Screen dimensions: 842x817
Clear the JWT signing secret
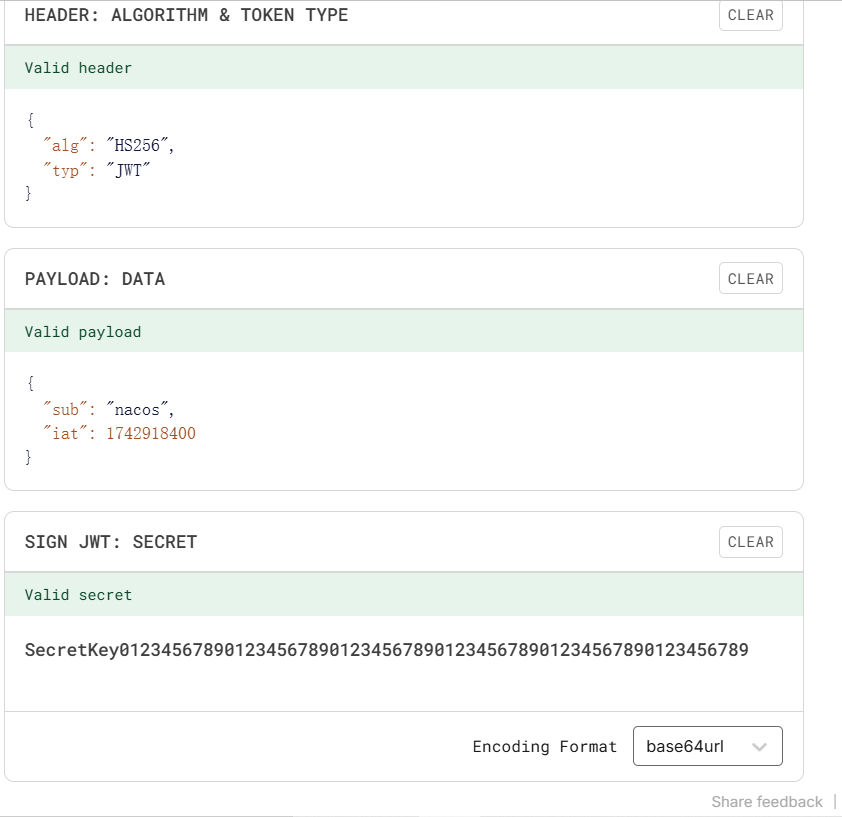pos(750,542)
